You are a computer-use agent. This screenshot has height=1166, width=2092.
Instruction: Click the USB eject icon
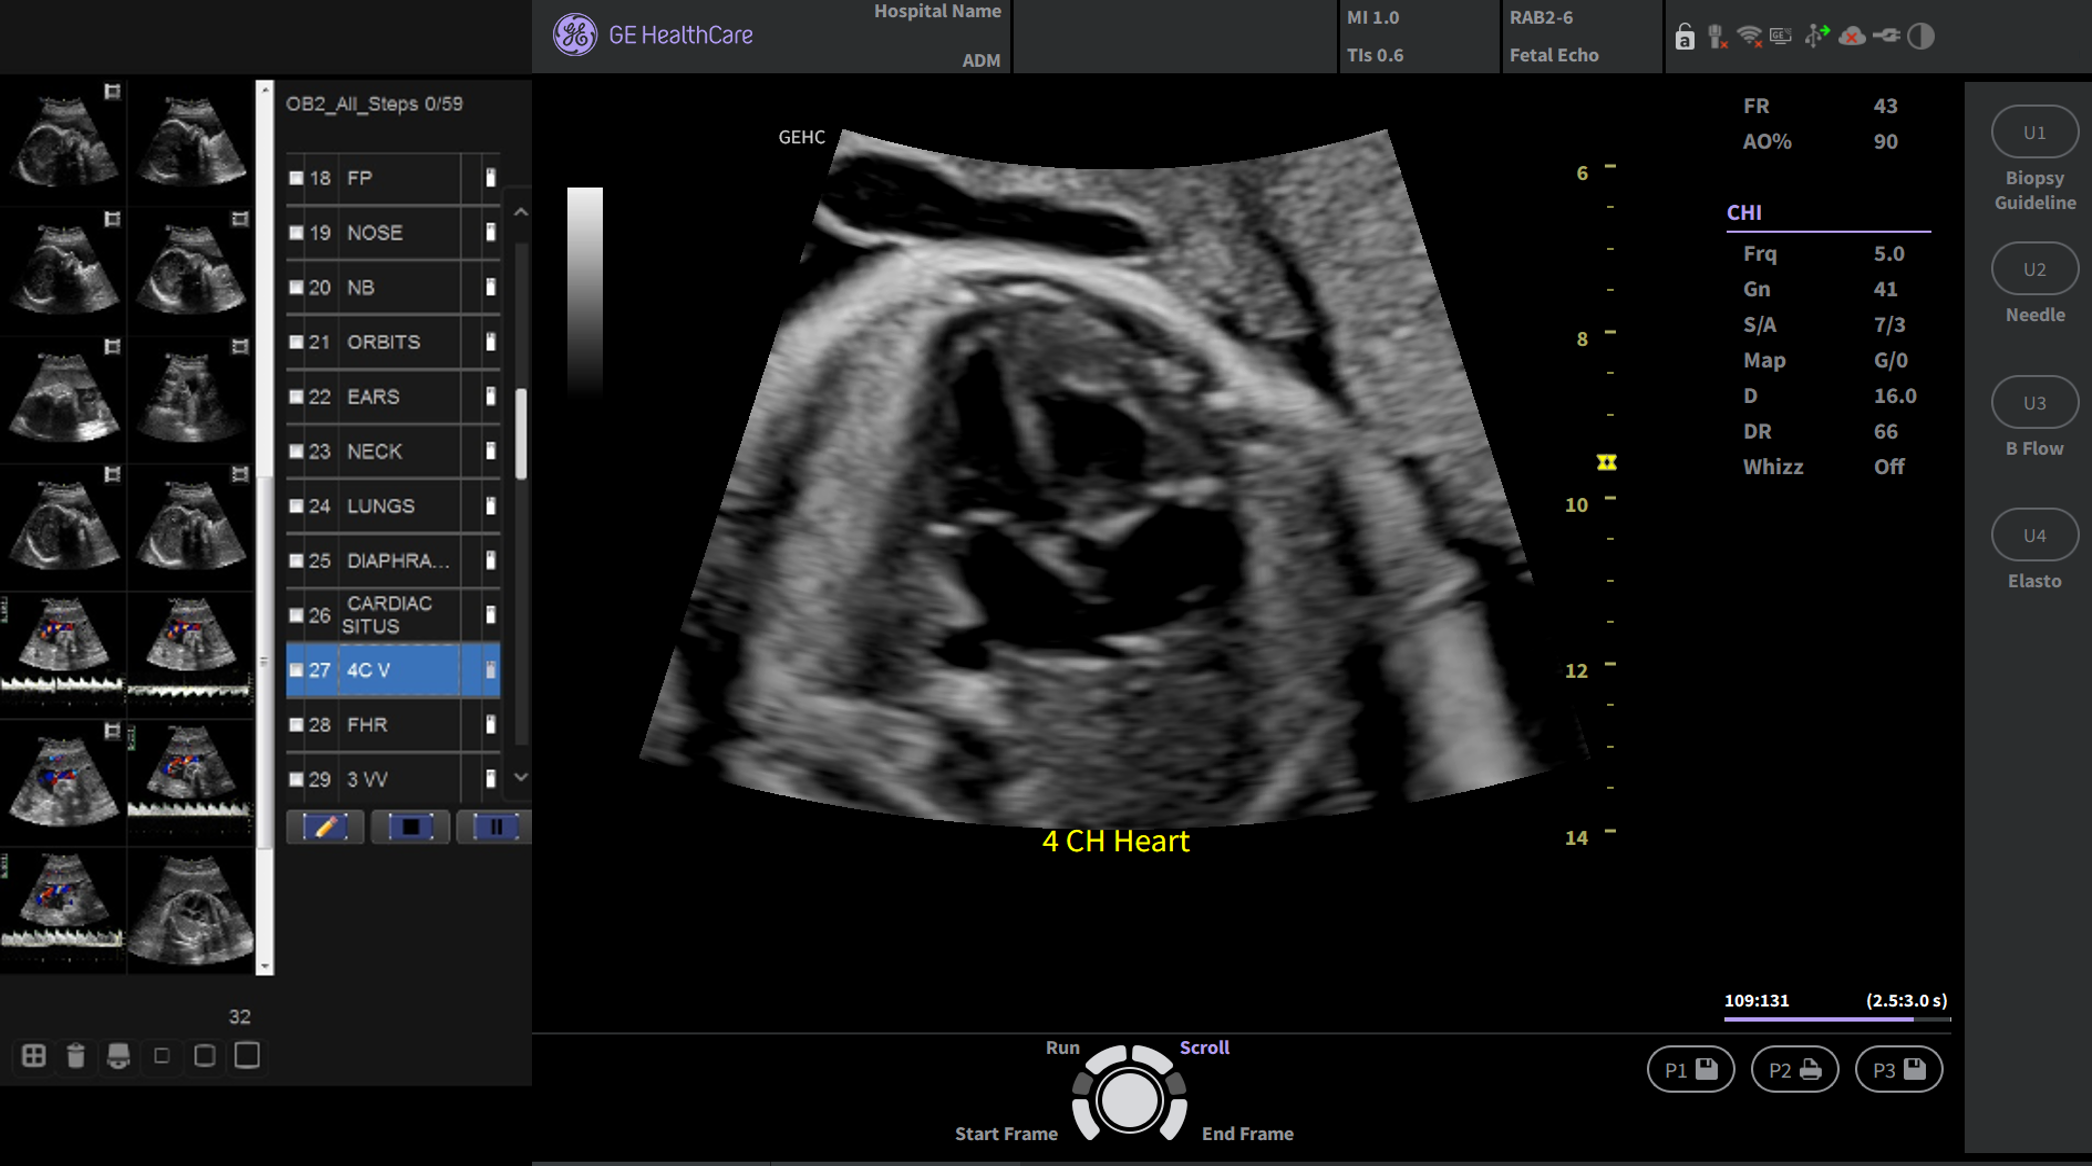click(x=1816, y=37)
